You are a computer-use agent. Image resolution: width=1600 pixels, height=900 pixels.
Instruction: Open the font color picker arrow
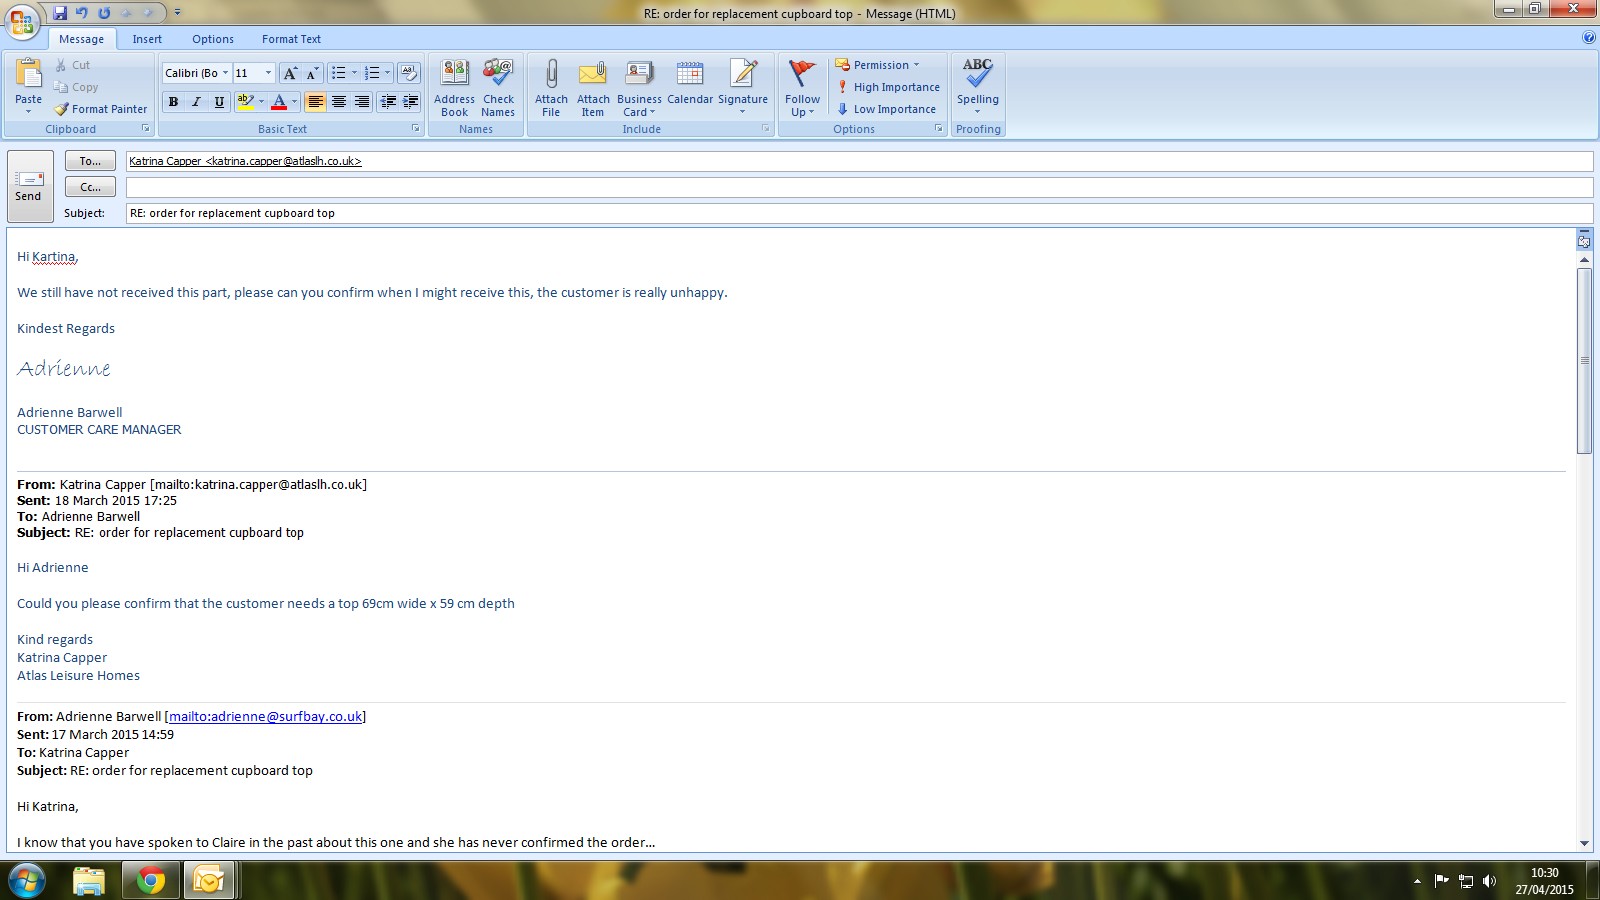[x=294, y=102]
